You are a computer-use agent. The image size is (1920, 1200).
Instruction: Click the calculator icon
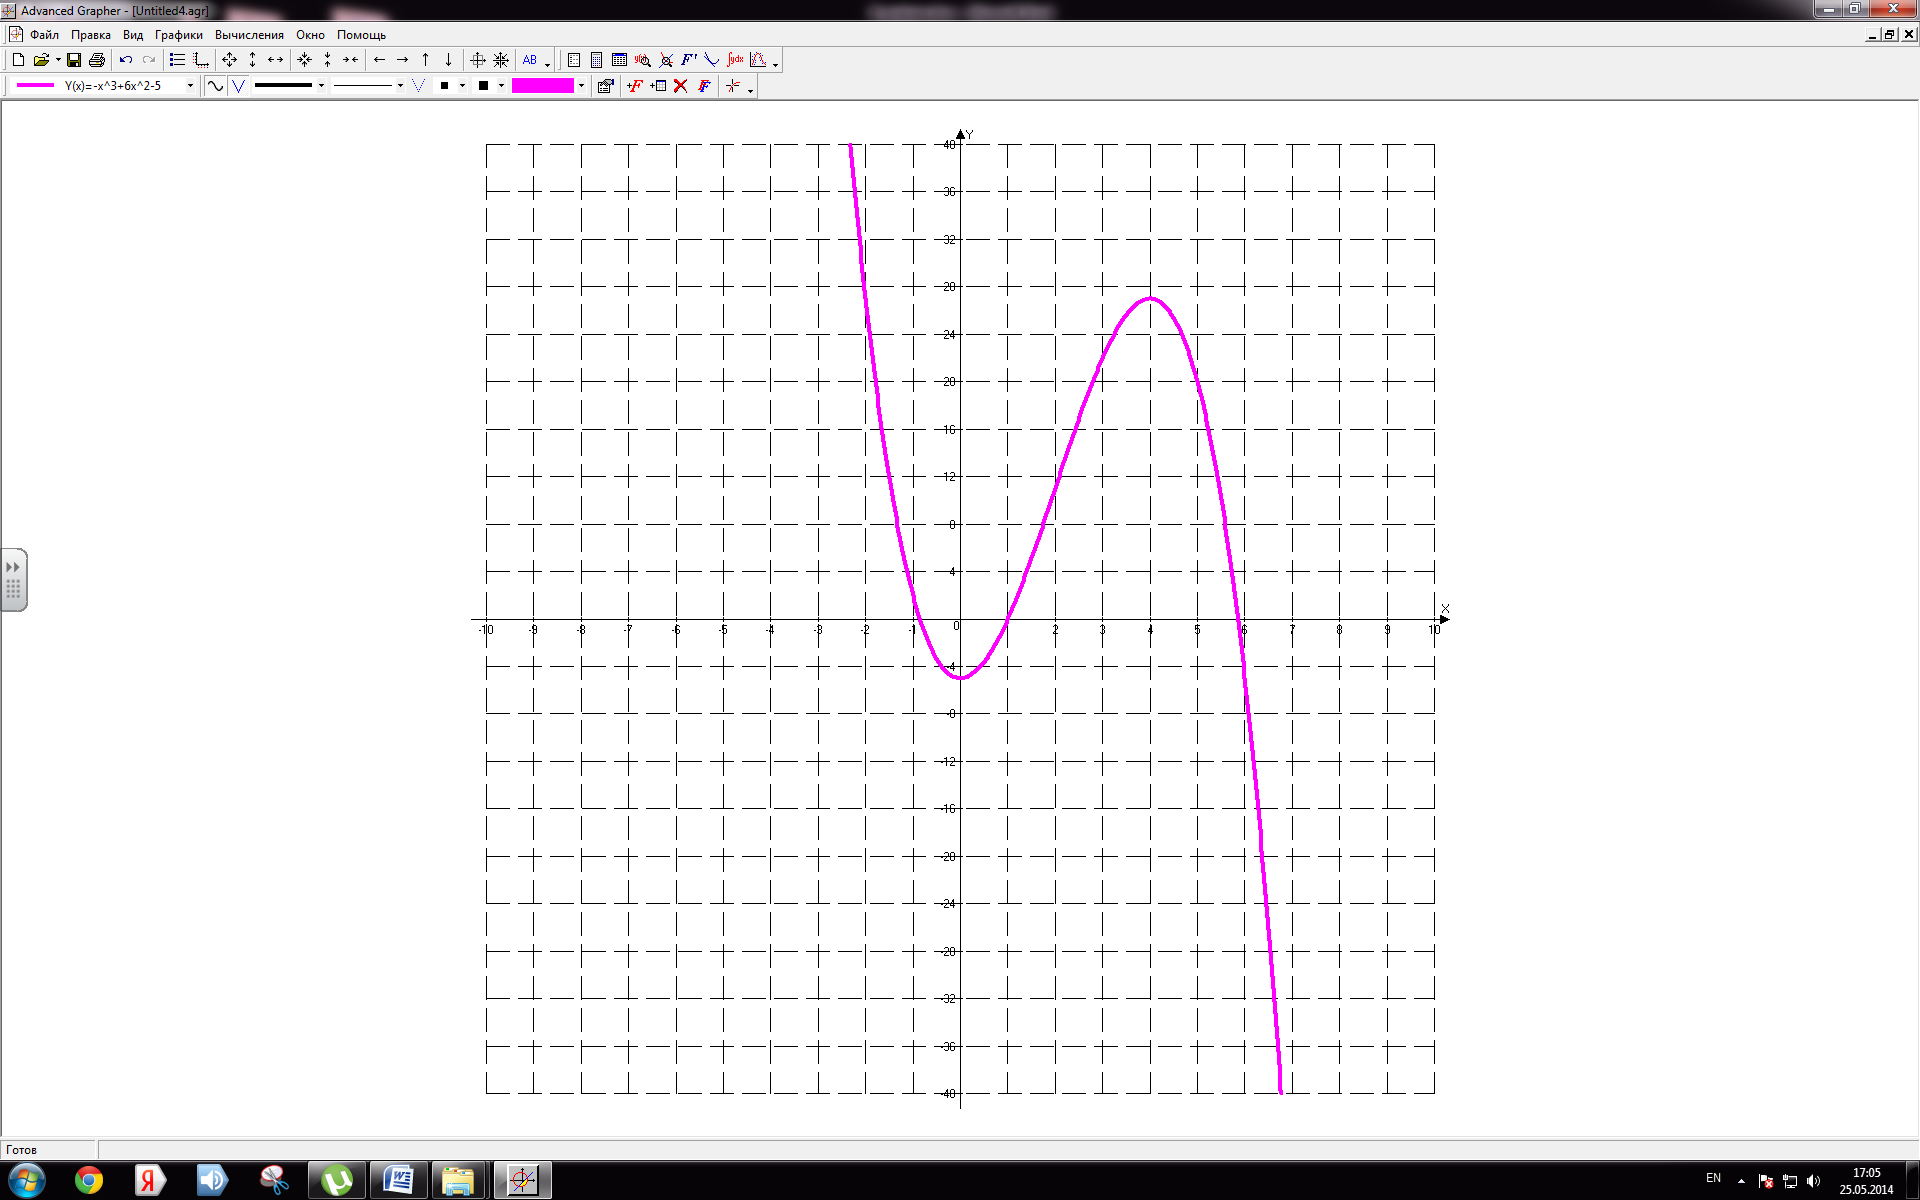(597, 60)
